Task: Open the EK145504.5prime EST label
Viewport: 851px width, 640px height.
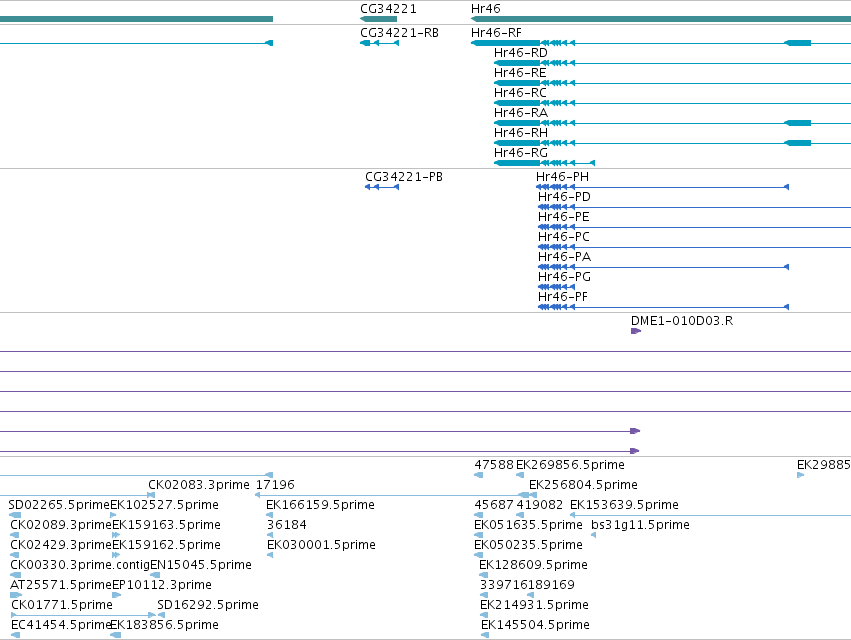Action: coord(535,625)
